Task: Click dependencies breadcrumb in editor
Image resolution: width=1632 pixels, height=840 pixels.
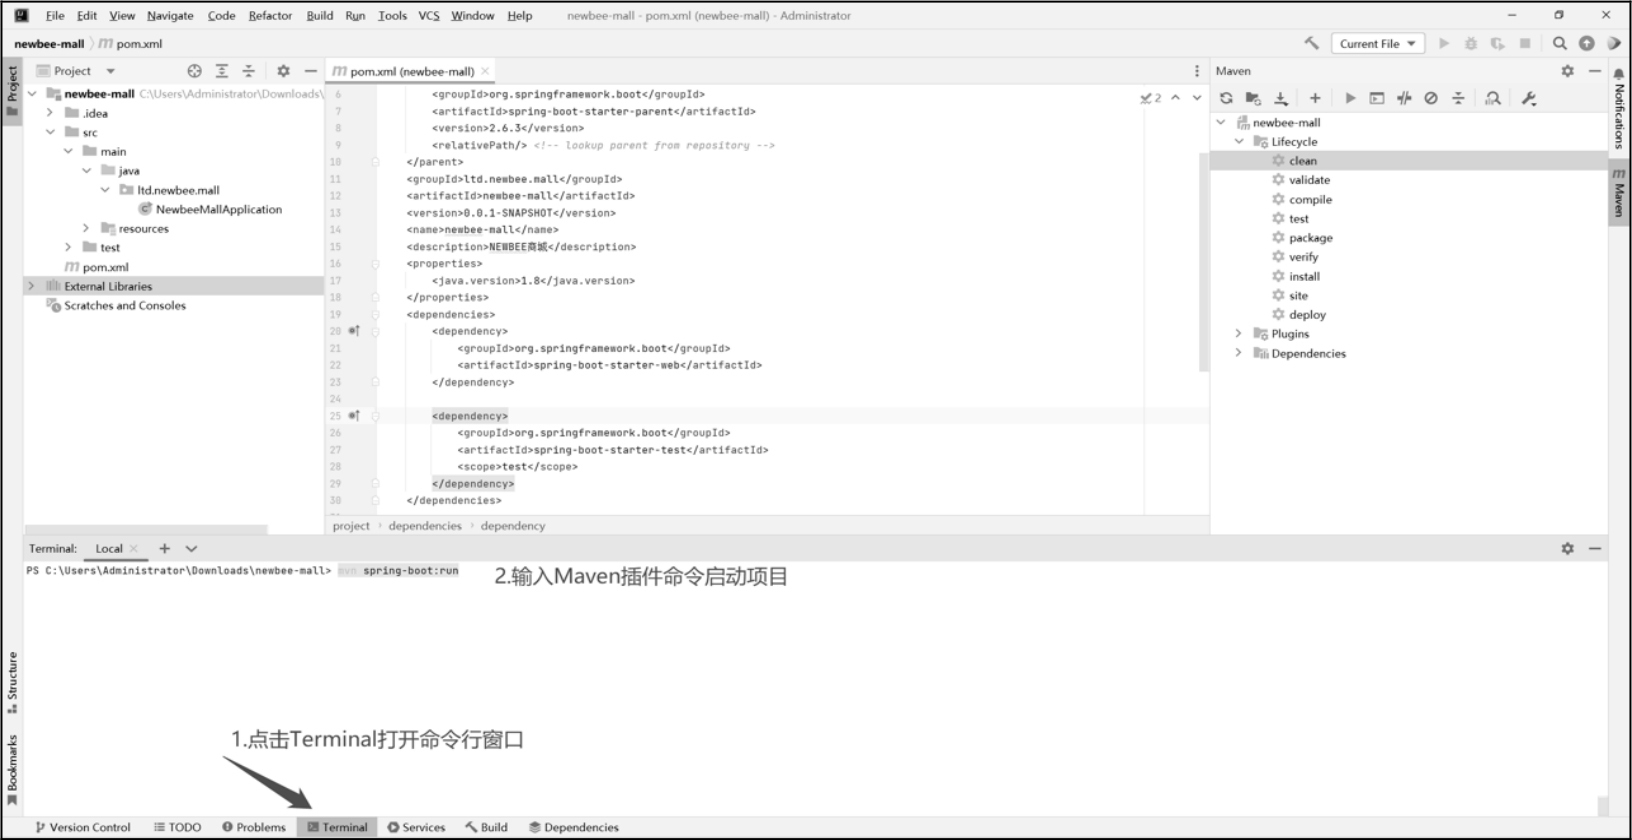Action: tap(425, 525)
